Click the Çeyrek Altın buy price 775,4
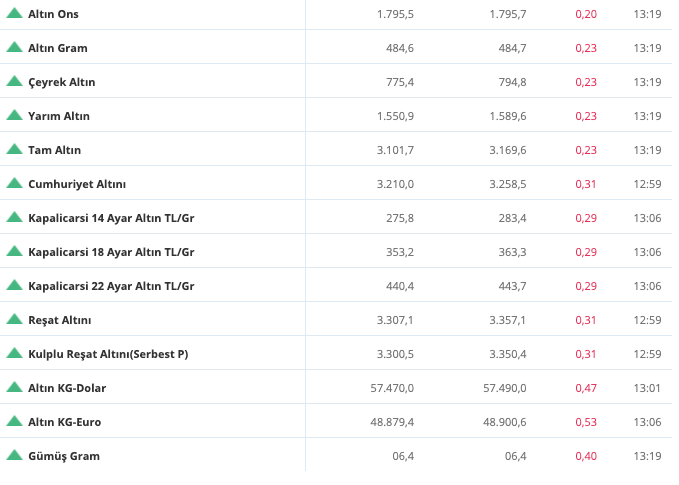679x485 pixels. coord(400,82)
